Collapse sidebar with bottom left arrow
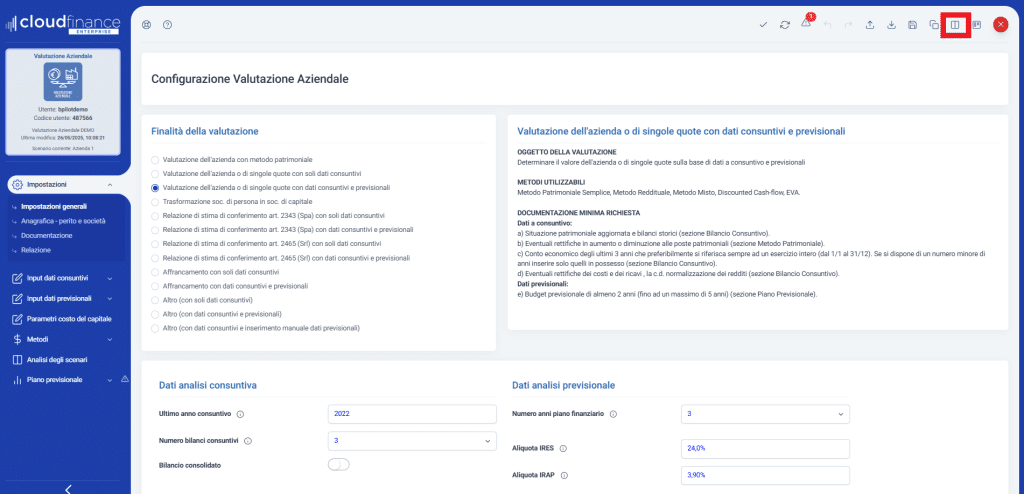Image resolution: width=1024 pixels, height=494 pixels. pyautogui.click(x=68, y=488)
